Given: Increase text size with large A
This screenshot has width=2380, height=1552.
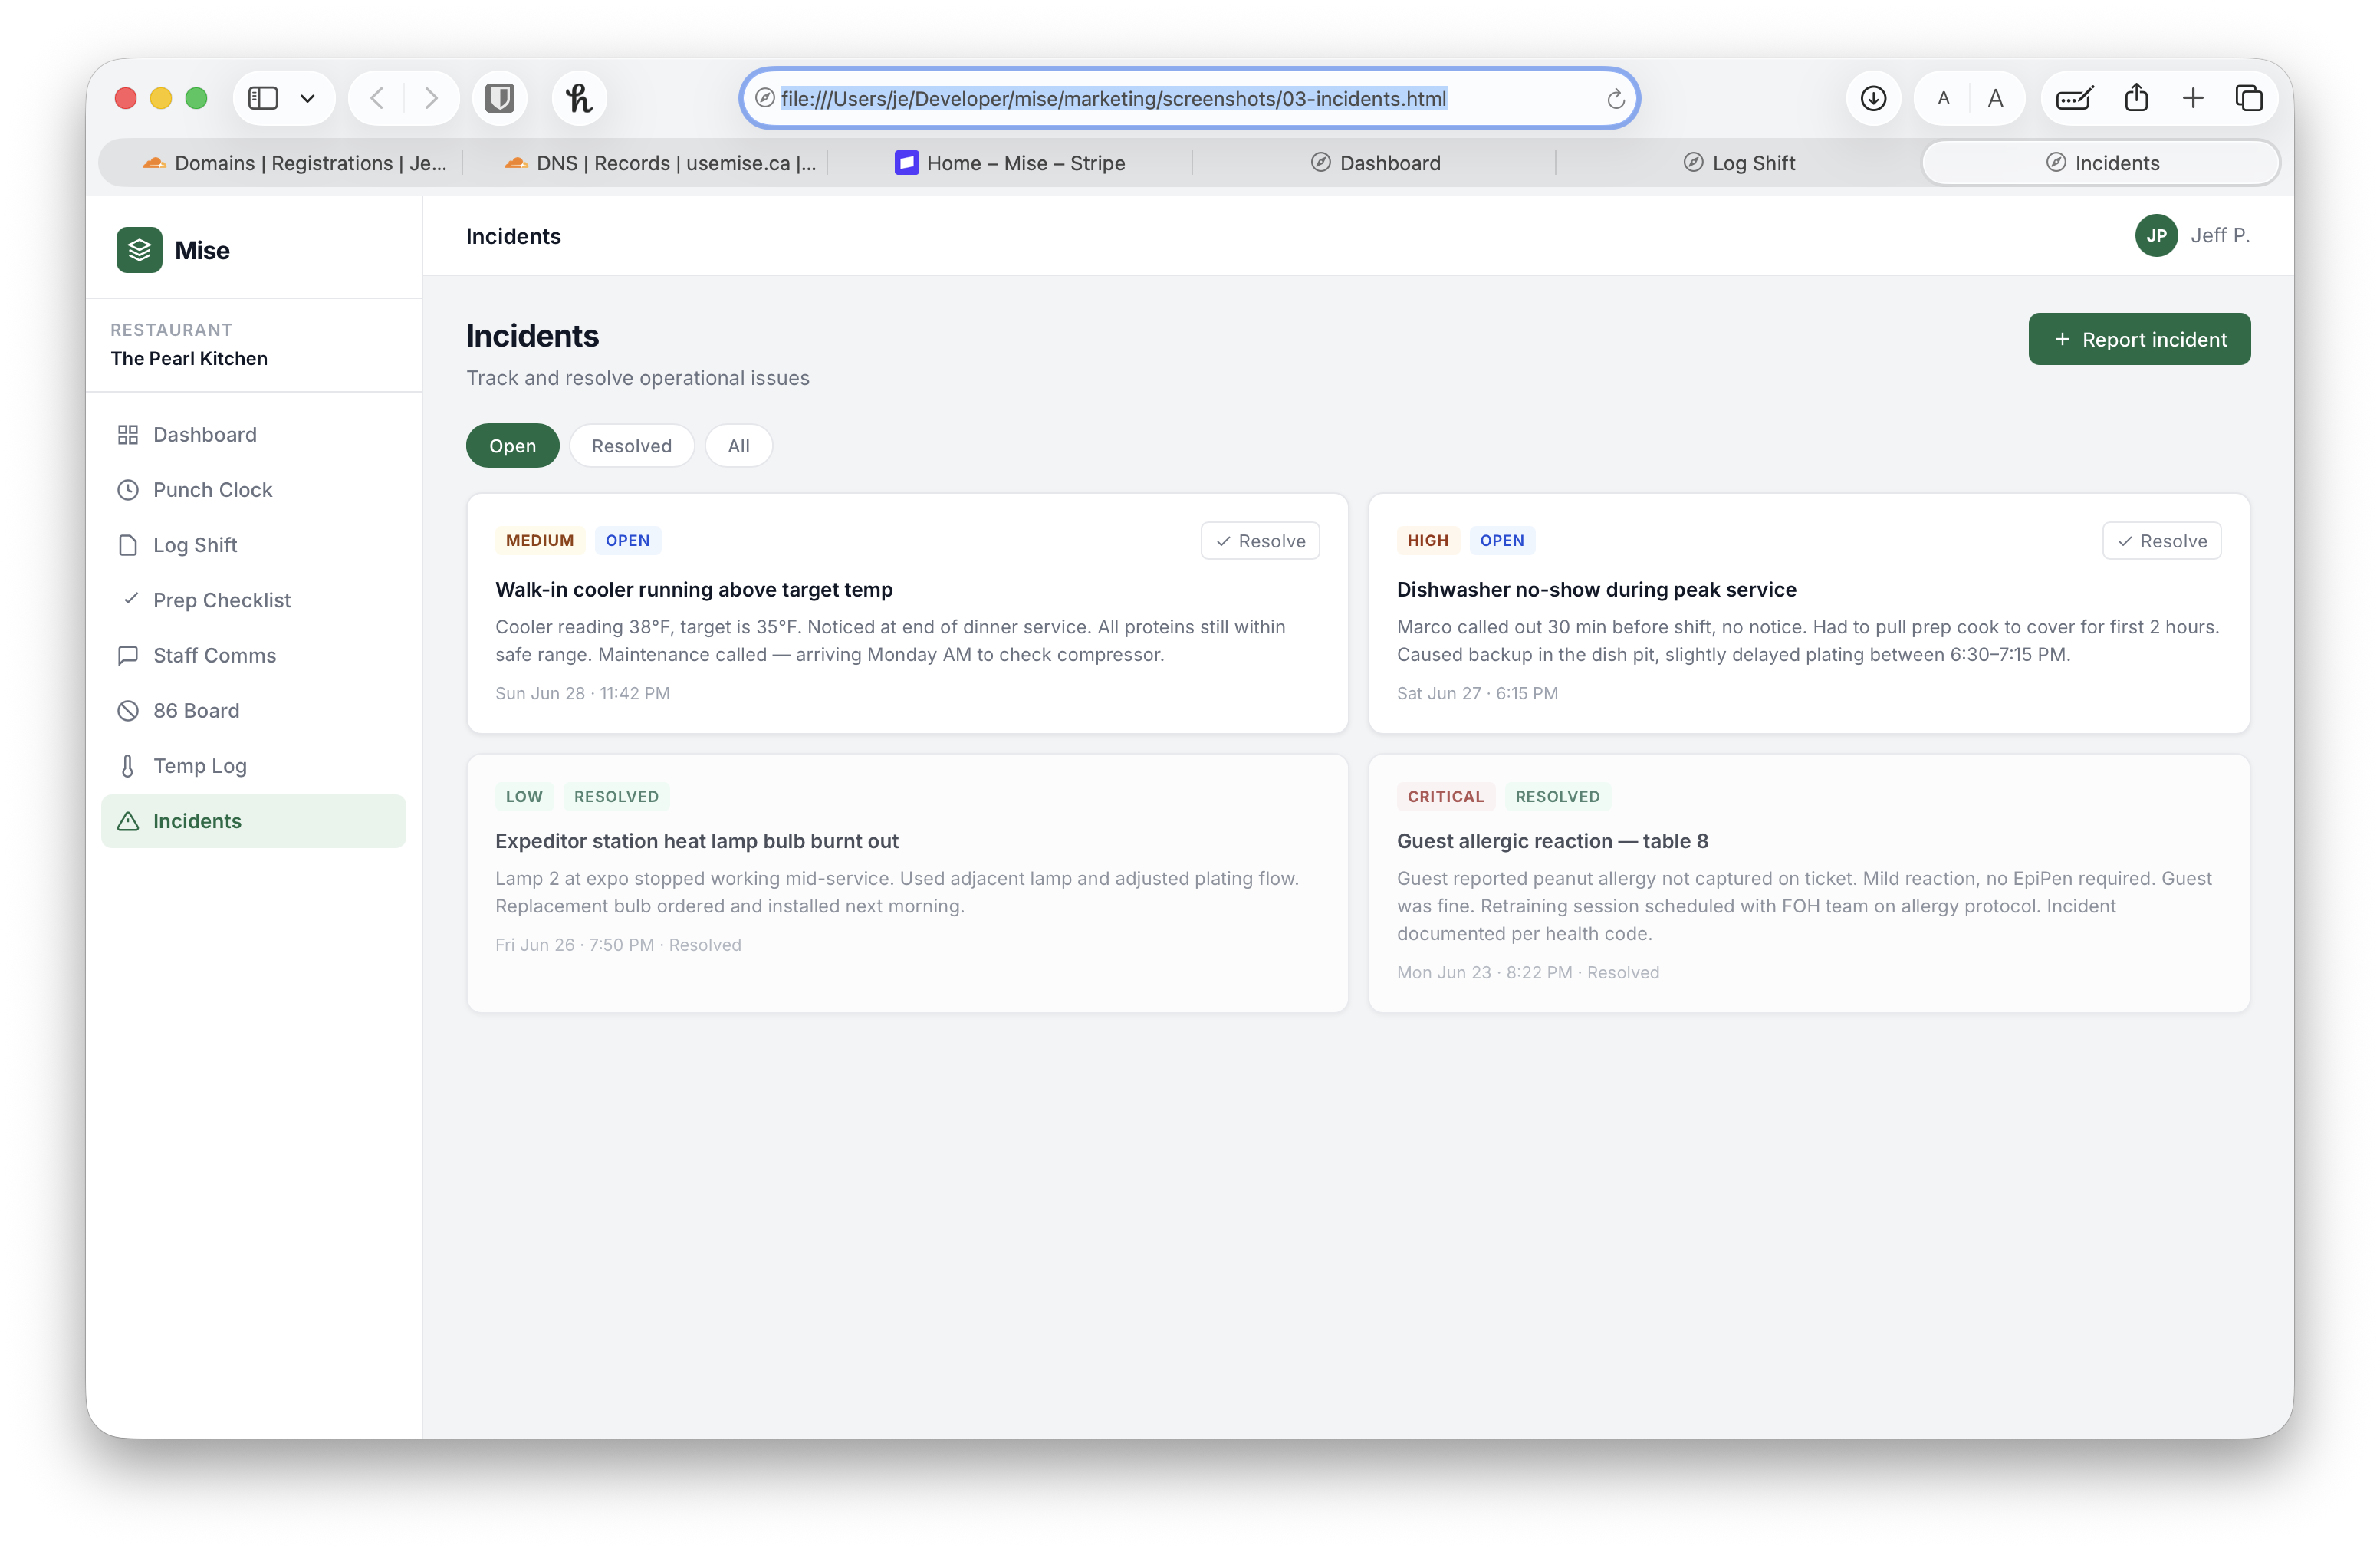Looking at the screenshot, I should click(1995, 98).
